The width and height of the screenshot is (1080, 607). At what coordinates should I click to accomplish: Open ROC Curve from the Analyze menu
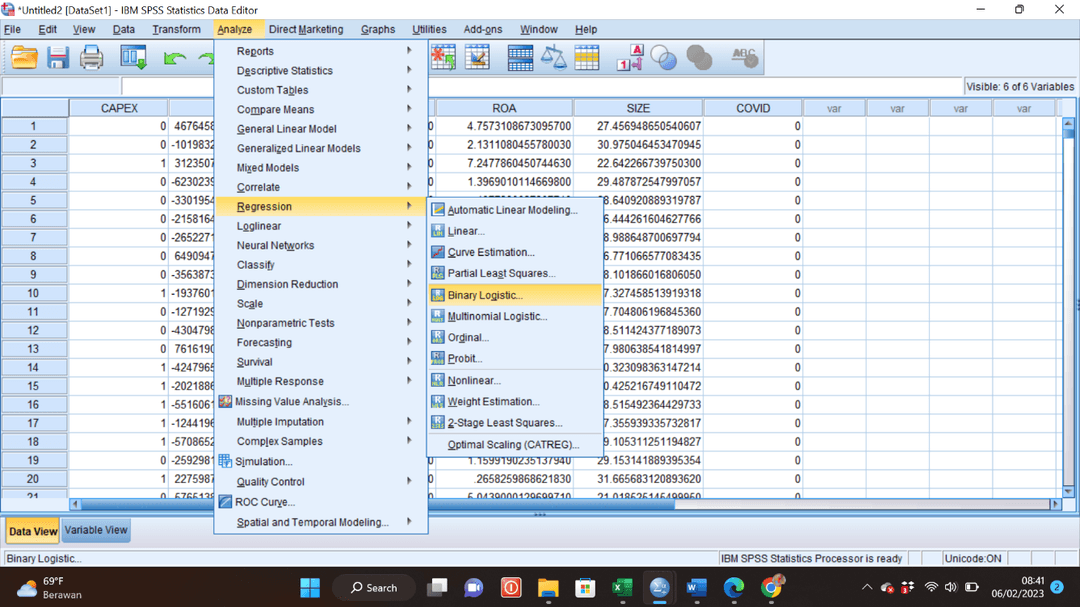point(264,502)
